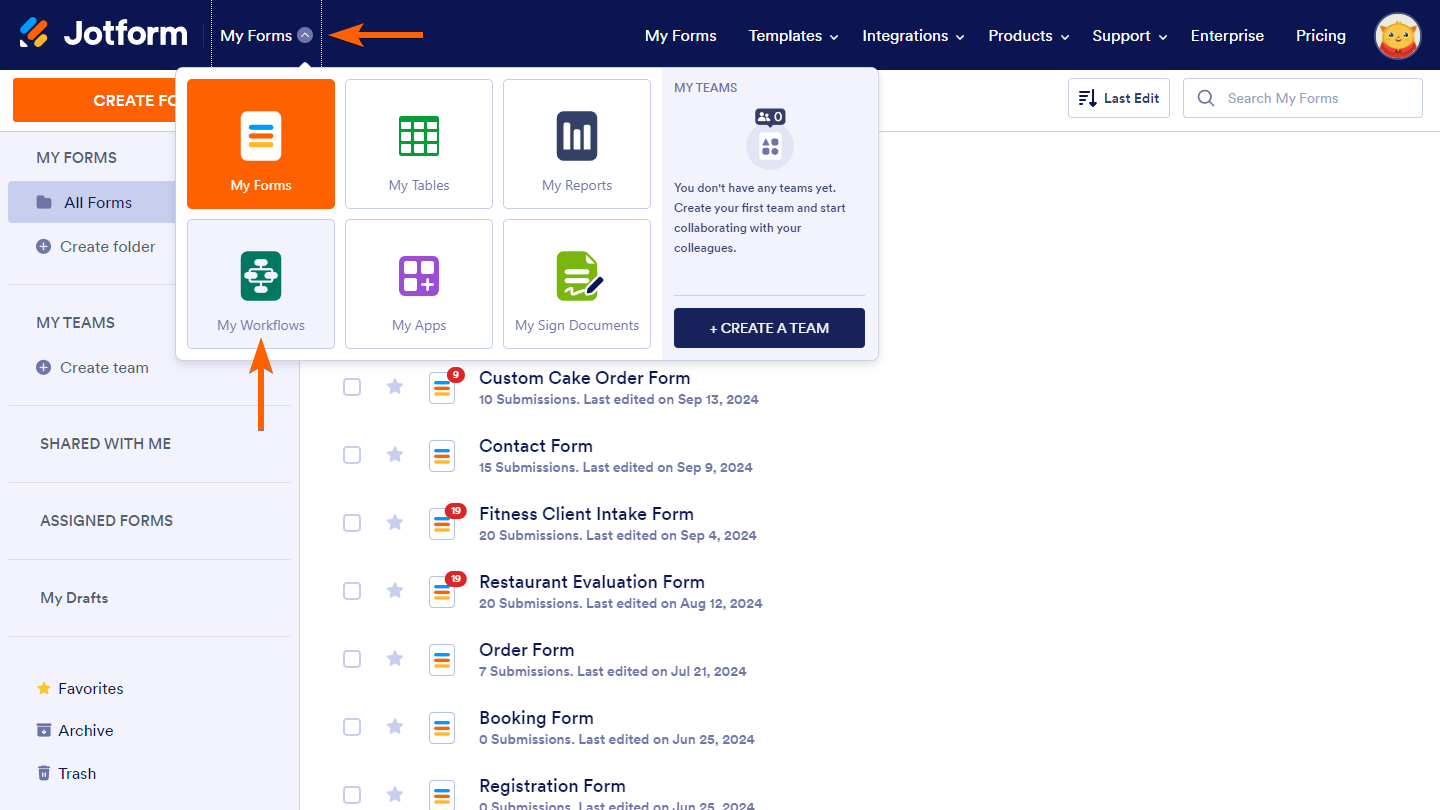This screenshot has width=1440, height=810.
Task: Click the teams icon in My Teams panel
Action: 770,139
